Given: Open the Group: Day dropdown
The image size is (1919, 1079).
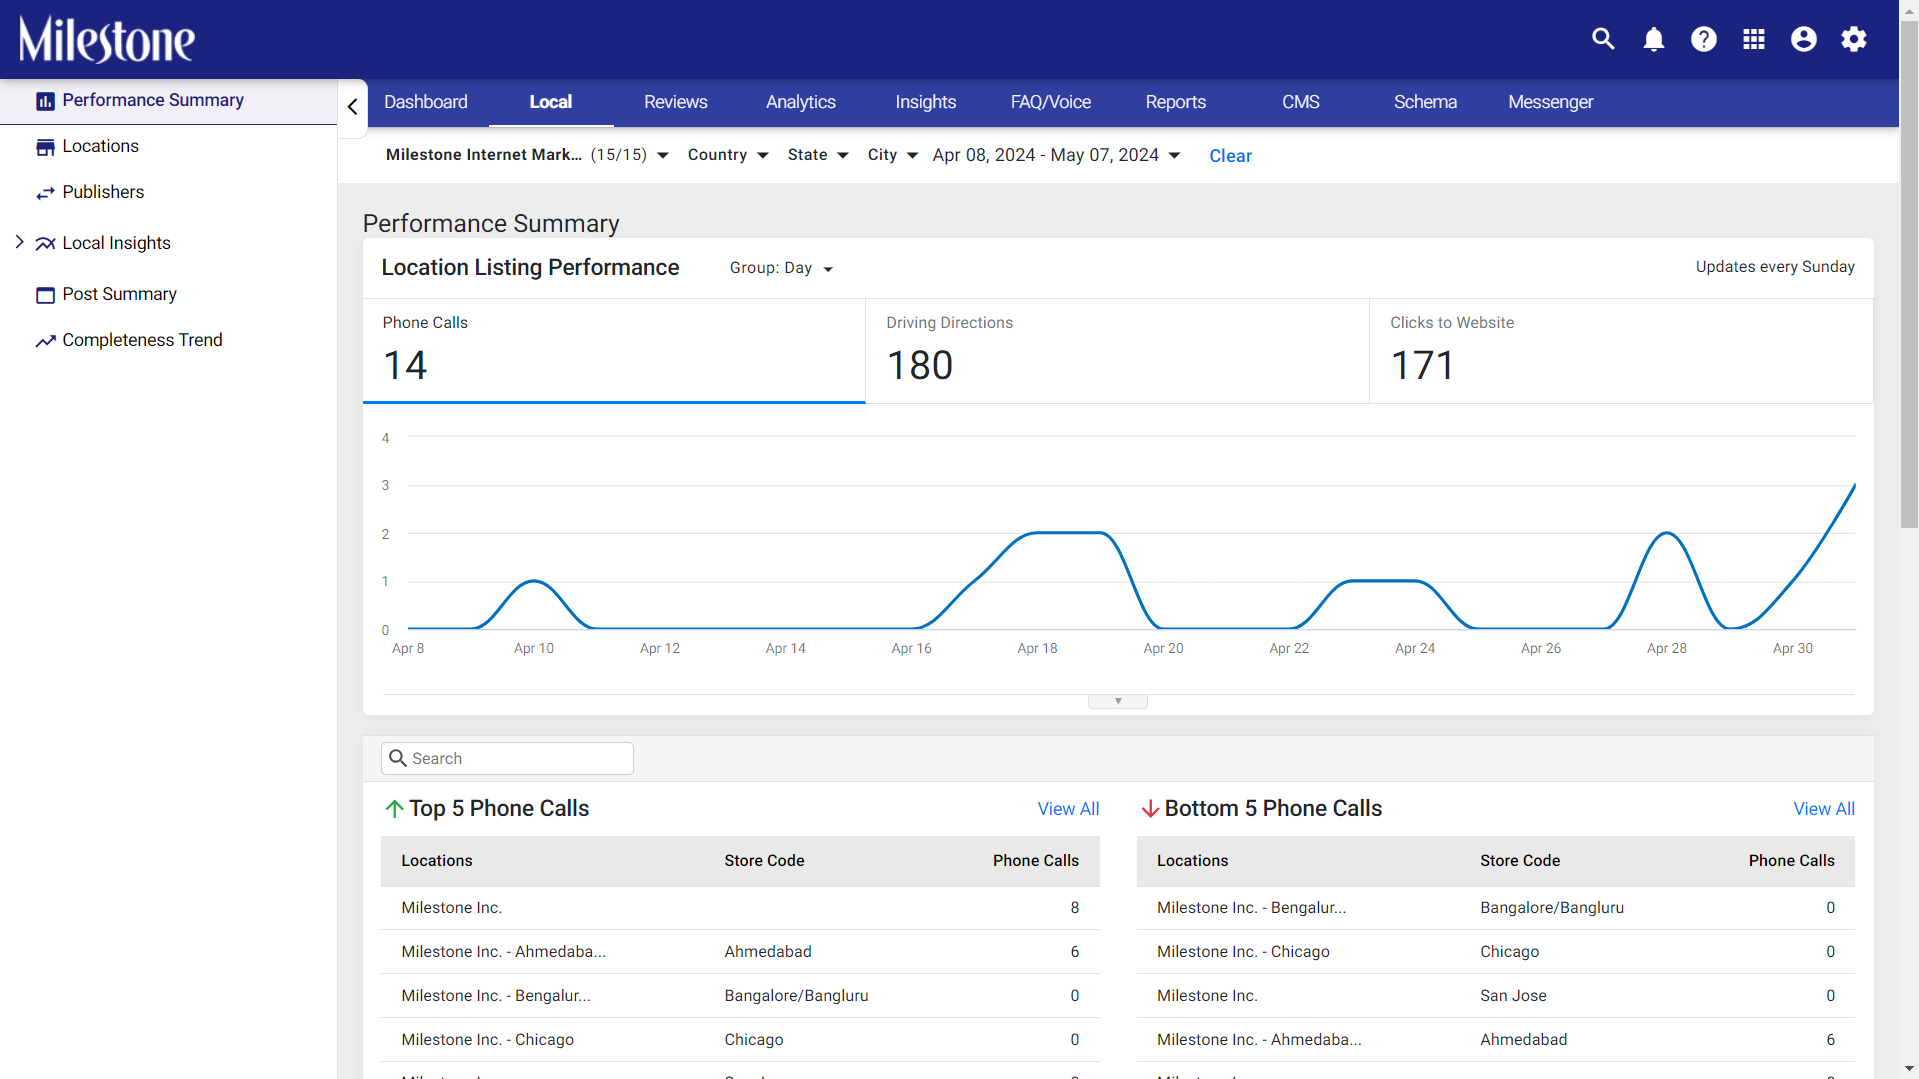Looking at the screenshot, I should click(781, 268).
